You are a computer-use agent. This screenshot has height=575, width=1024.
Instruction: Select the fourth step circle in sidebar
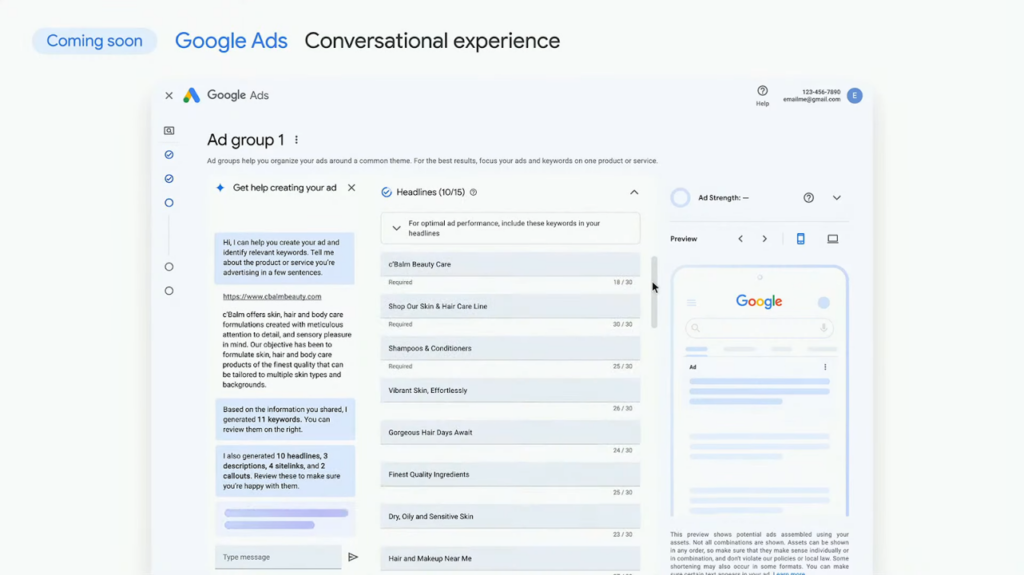coord(169,267)
